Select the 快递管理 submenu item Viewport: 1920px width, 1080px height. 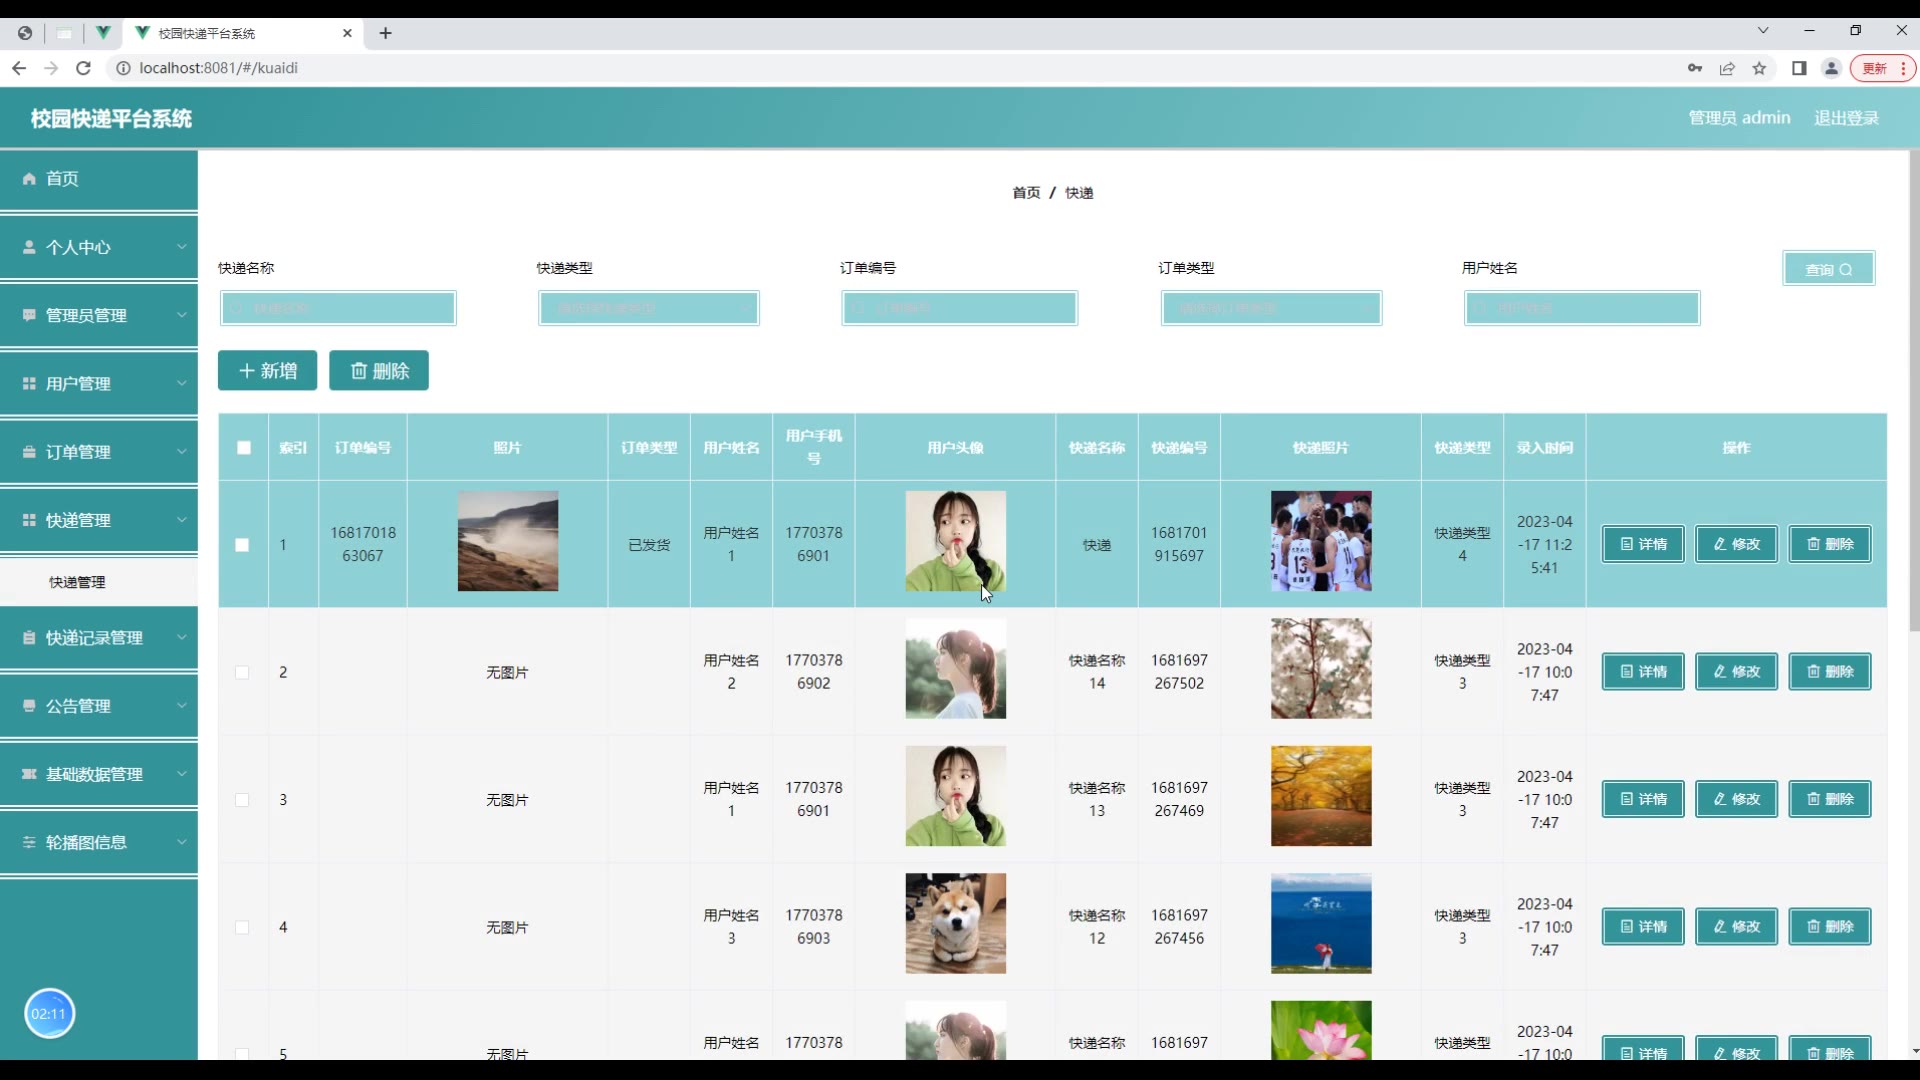click(x=77, y=582)
